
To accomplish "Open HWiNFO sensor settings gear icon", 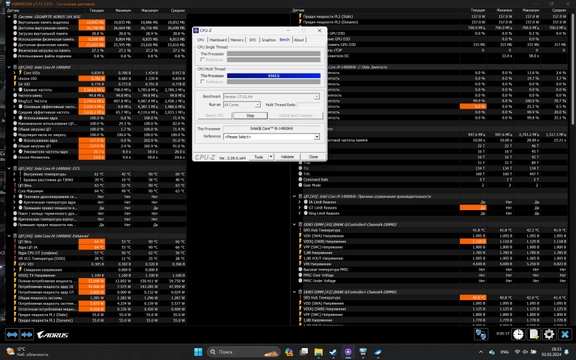I will [549, 334].
